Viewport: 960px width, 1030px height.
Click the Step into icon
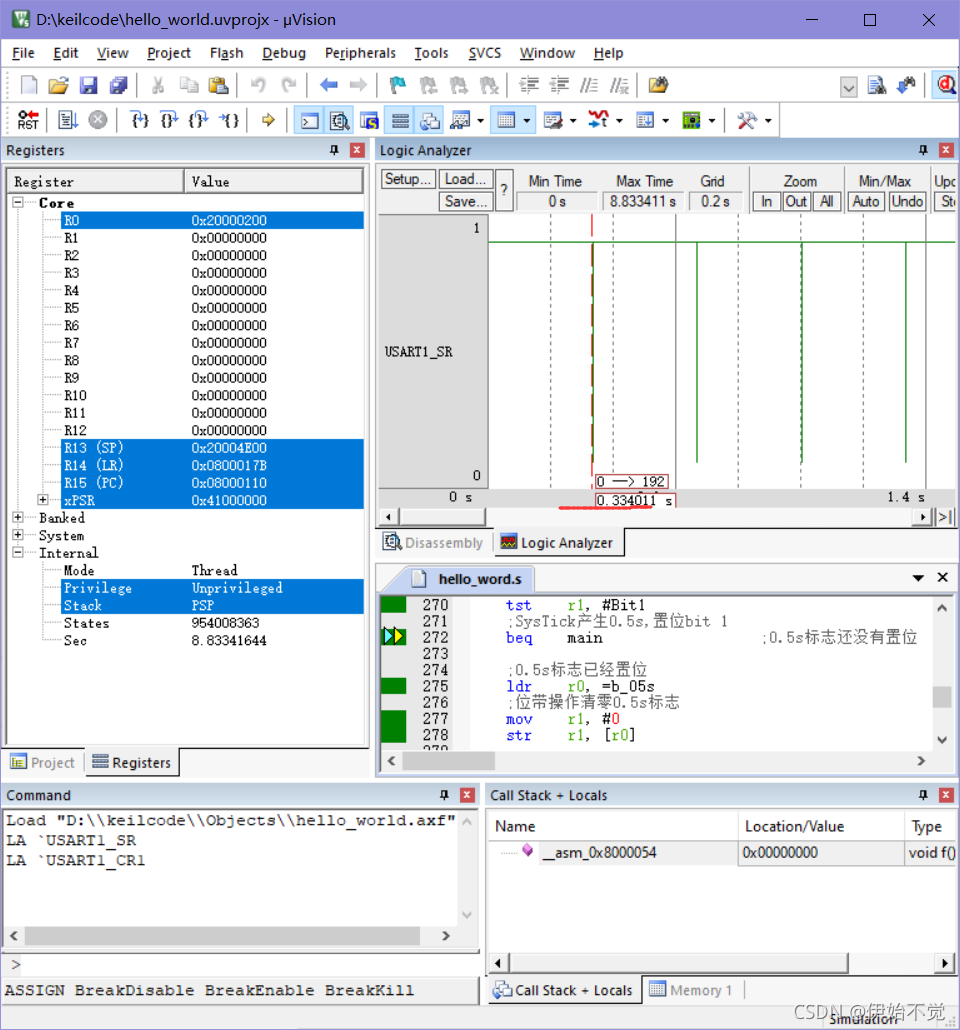(139, 120)
